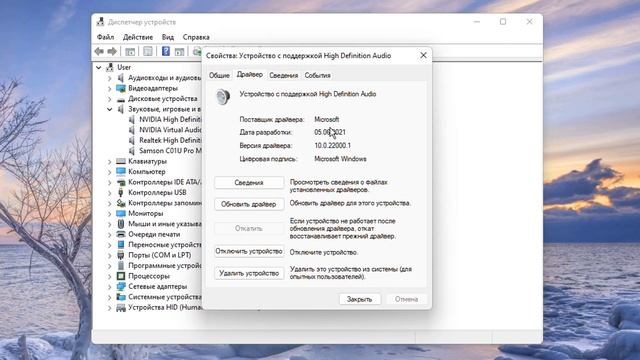Expand the Сетевые адаптеры node
This screenshot has height=360, width=640.
click(x=109, y=287)
